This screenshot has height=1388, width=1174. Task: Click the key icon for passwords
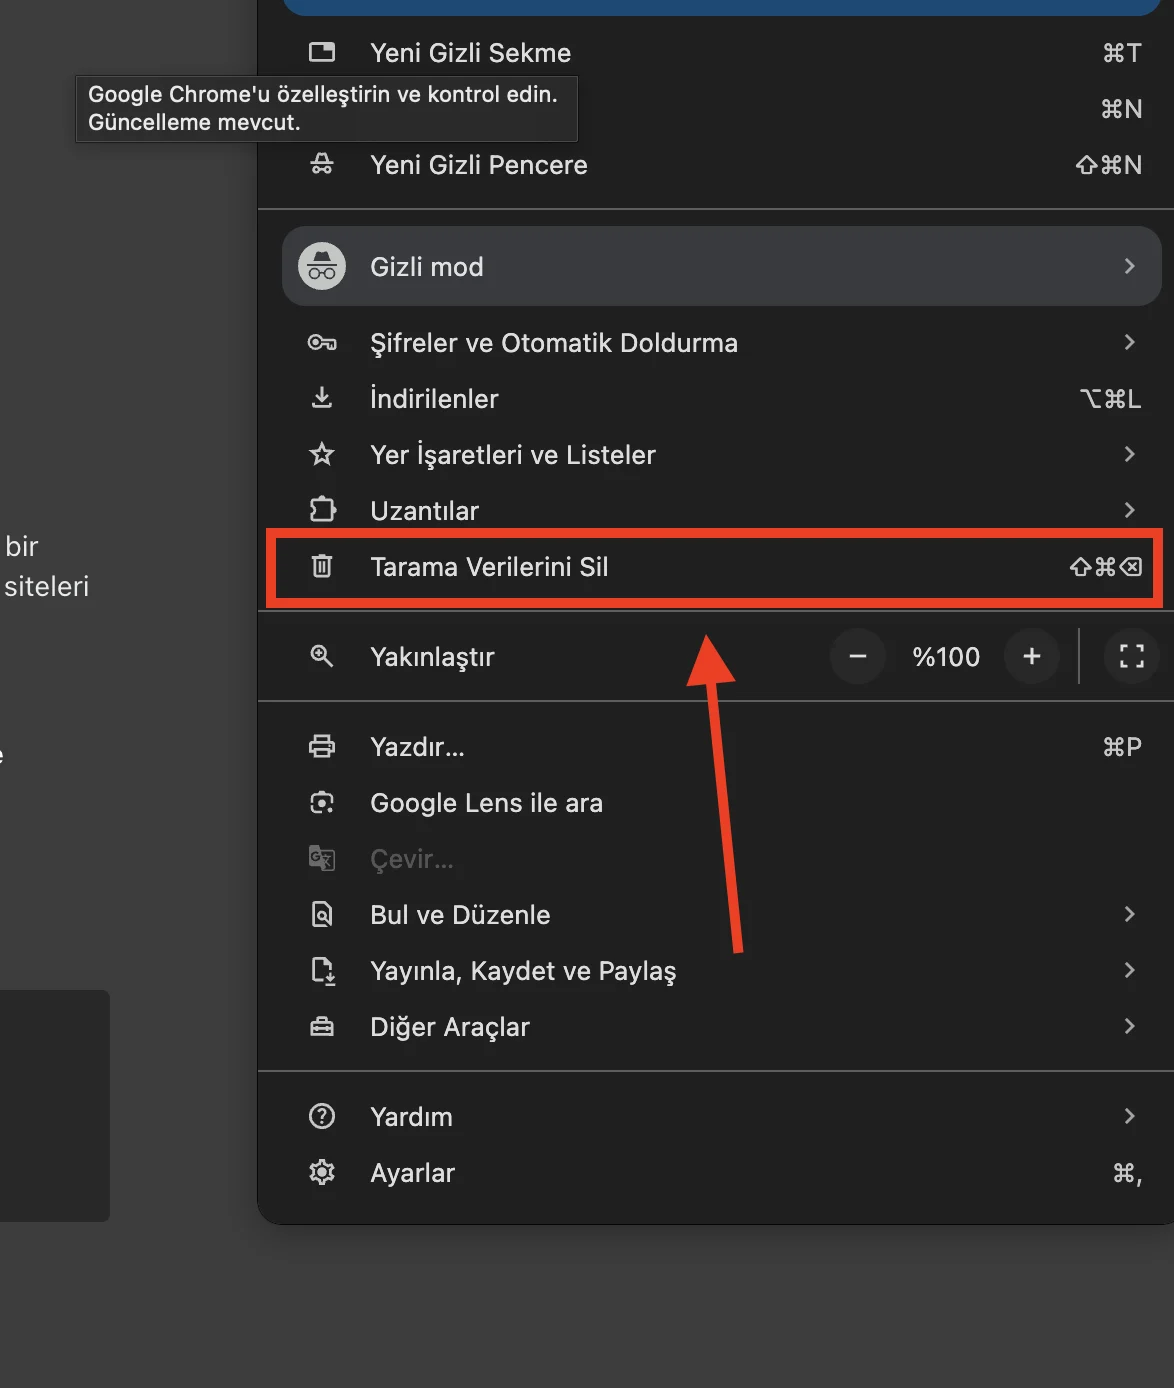(x=322, y=343)
